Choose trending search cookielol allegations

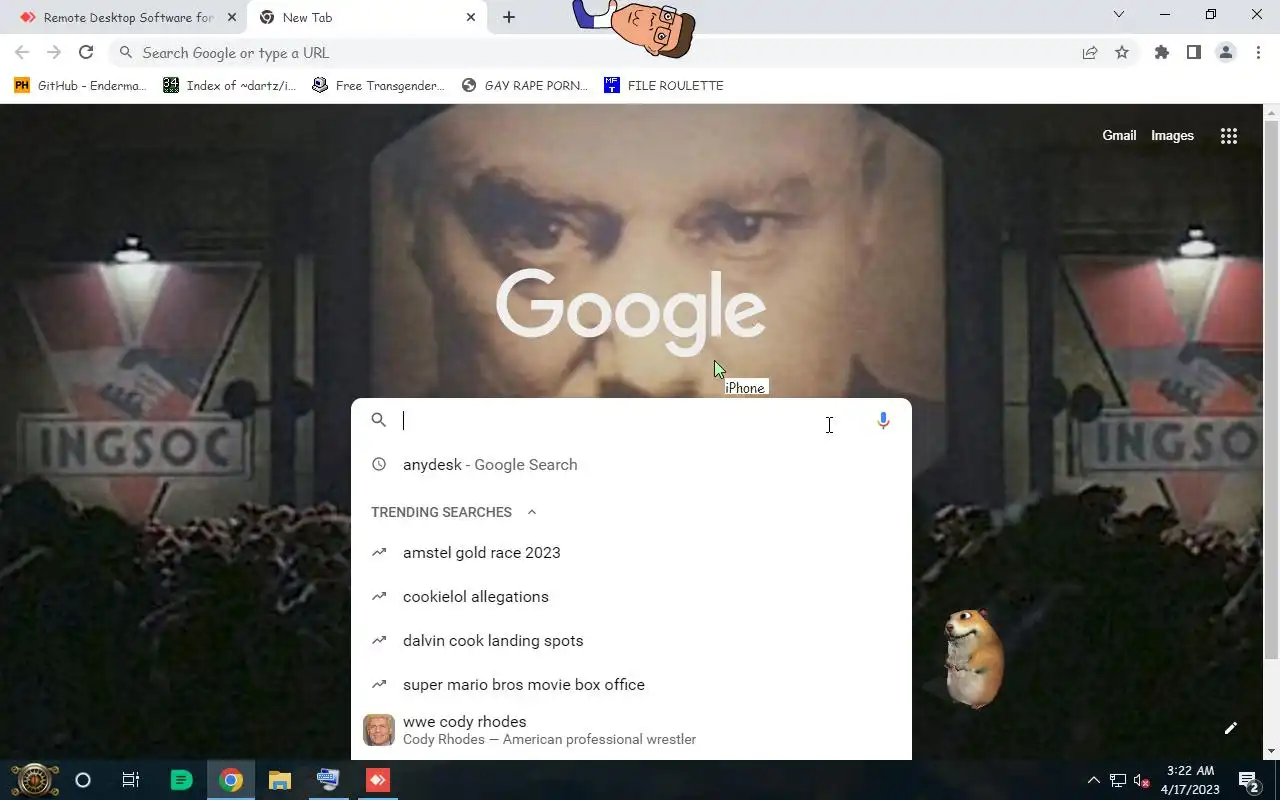click(631, 597)
